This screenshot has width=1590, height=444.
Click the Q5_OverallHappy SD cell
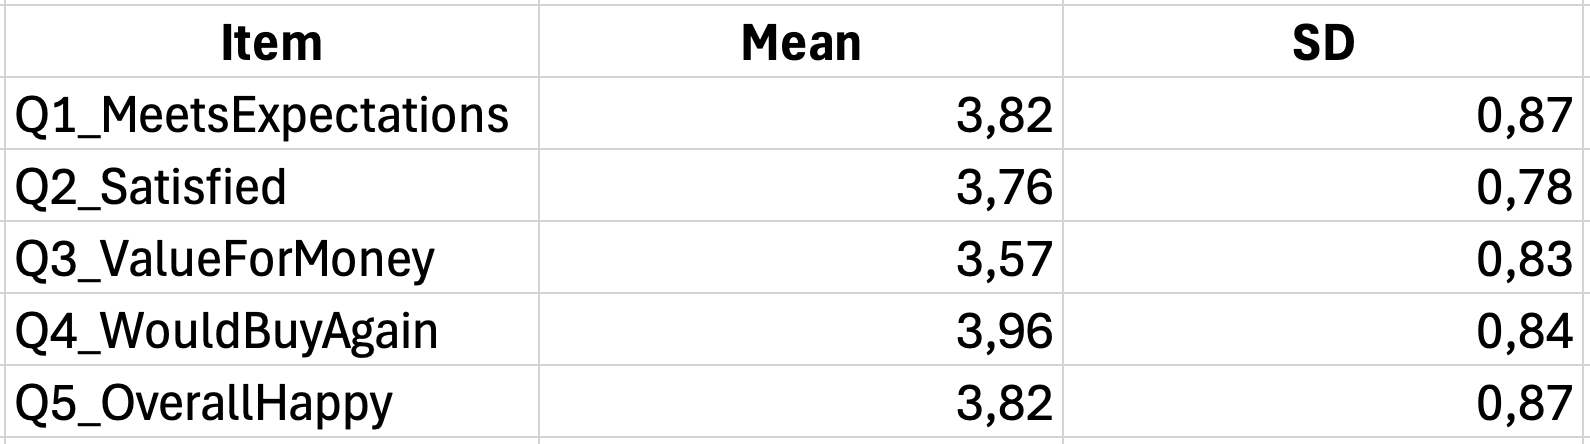point(1524,402)
